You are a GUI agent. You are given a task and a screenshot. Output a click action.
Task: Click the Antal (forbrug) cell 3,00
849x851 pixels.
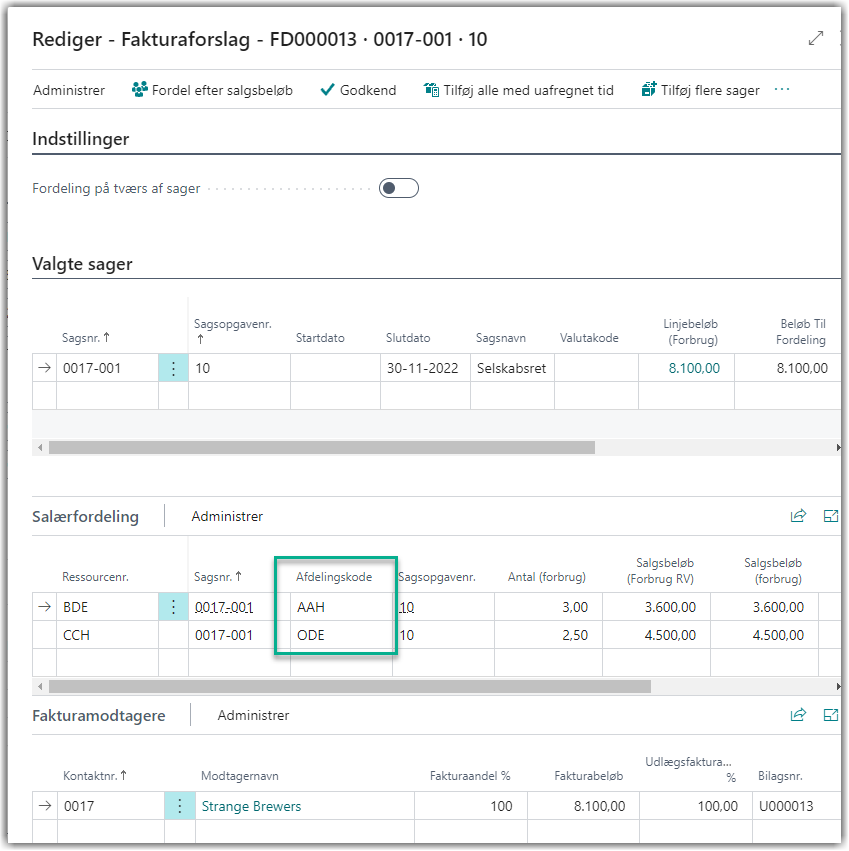click(548, 607)
